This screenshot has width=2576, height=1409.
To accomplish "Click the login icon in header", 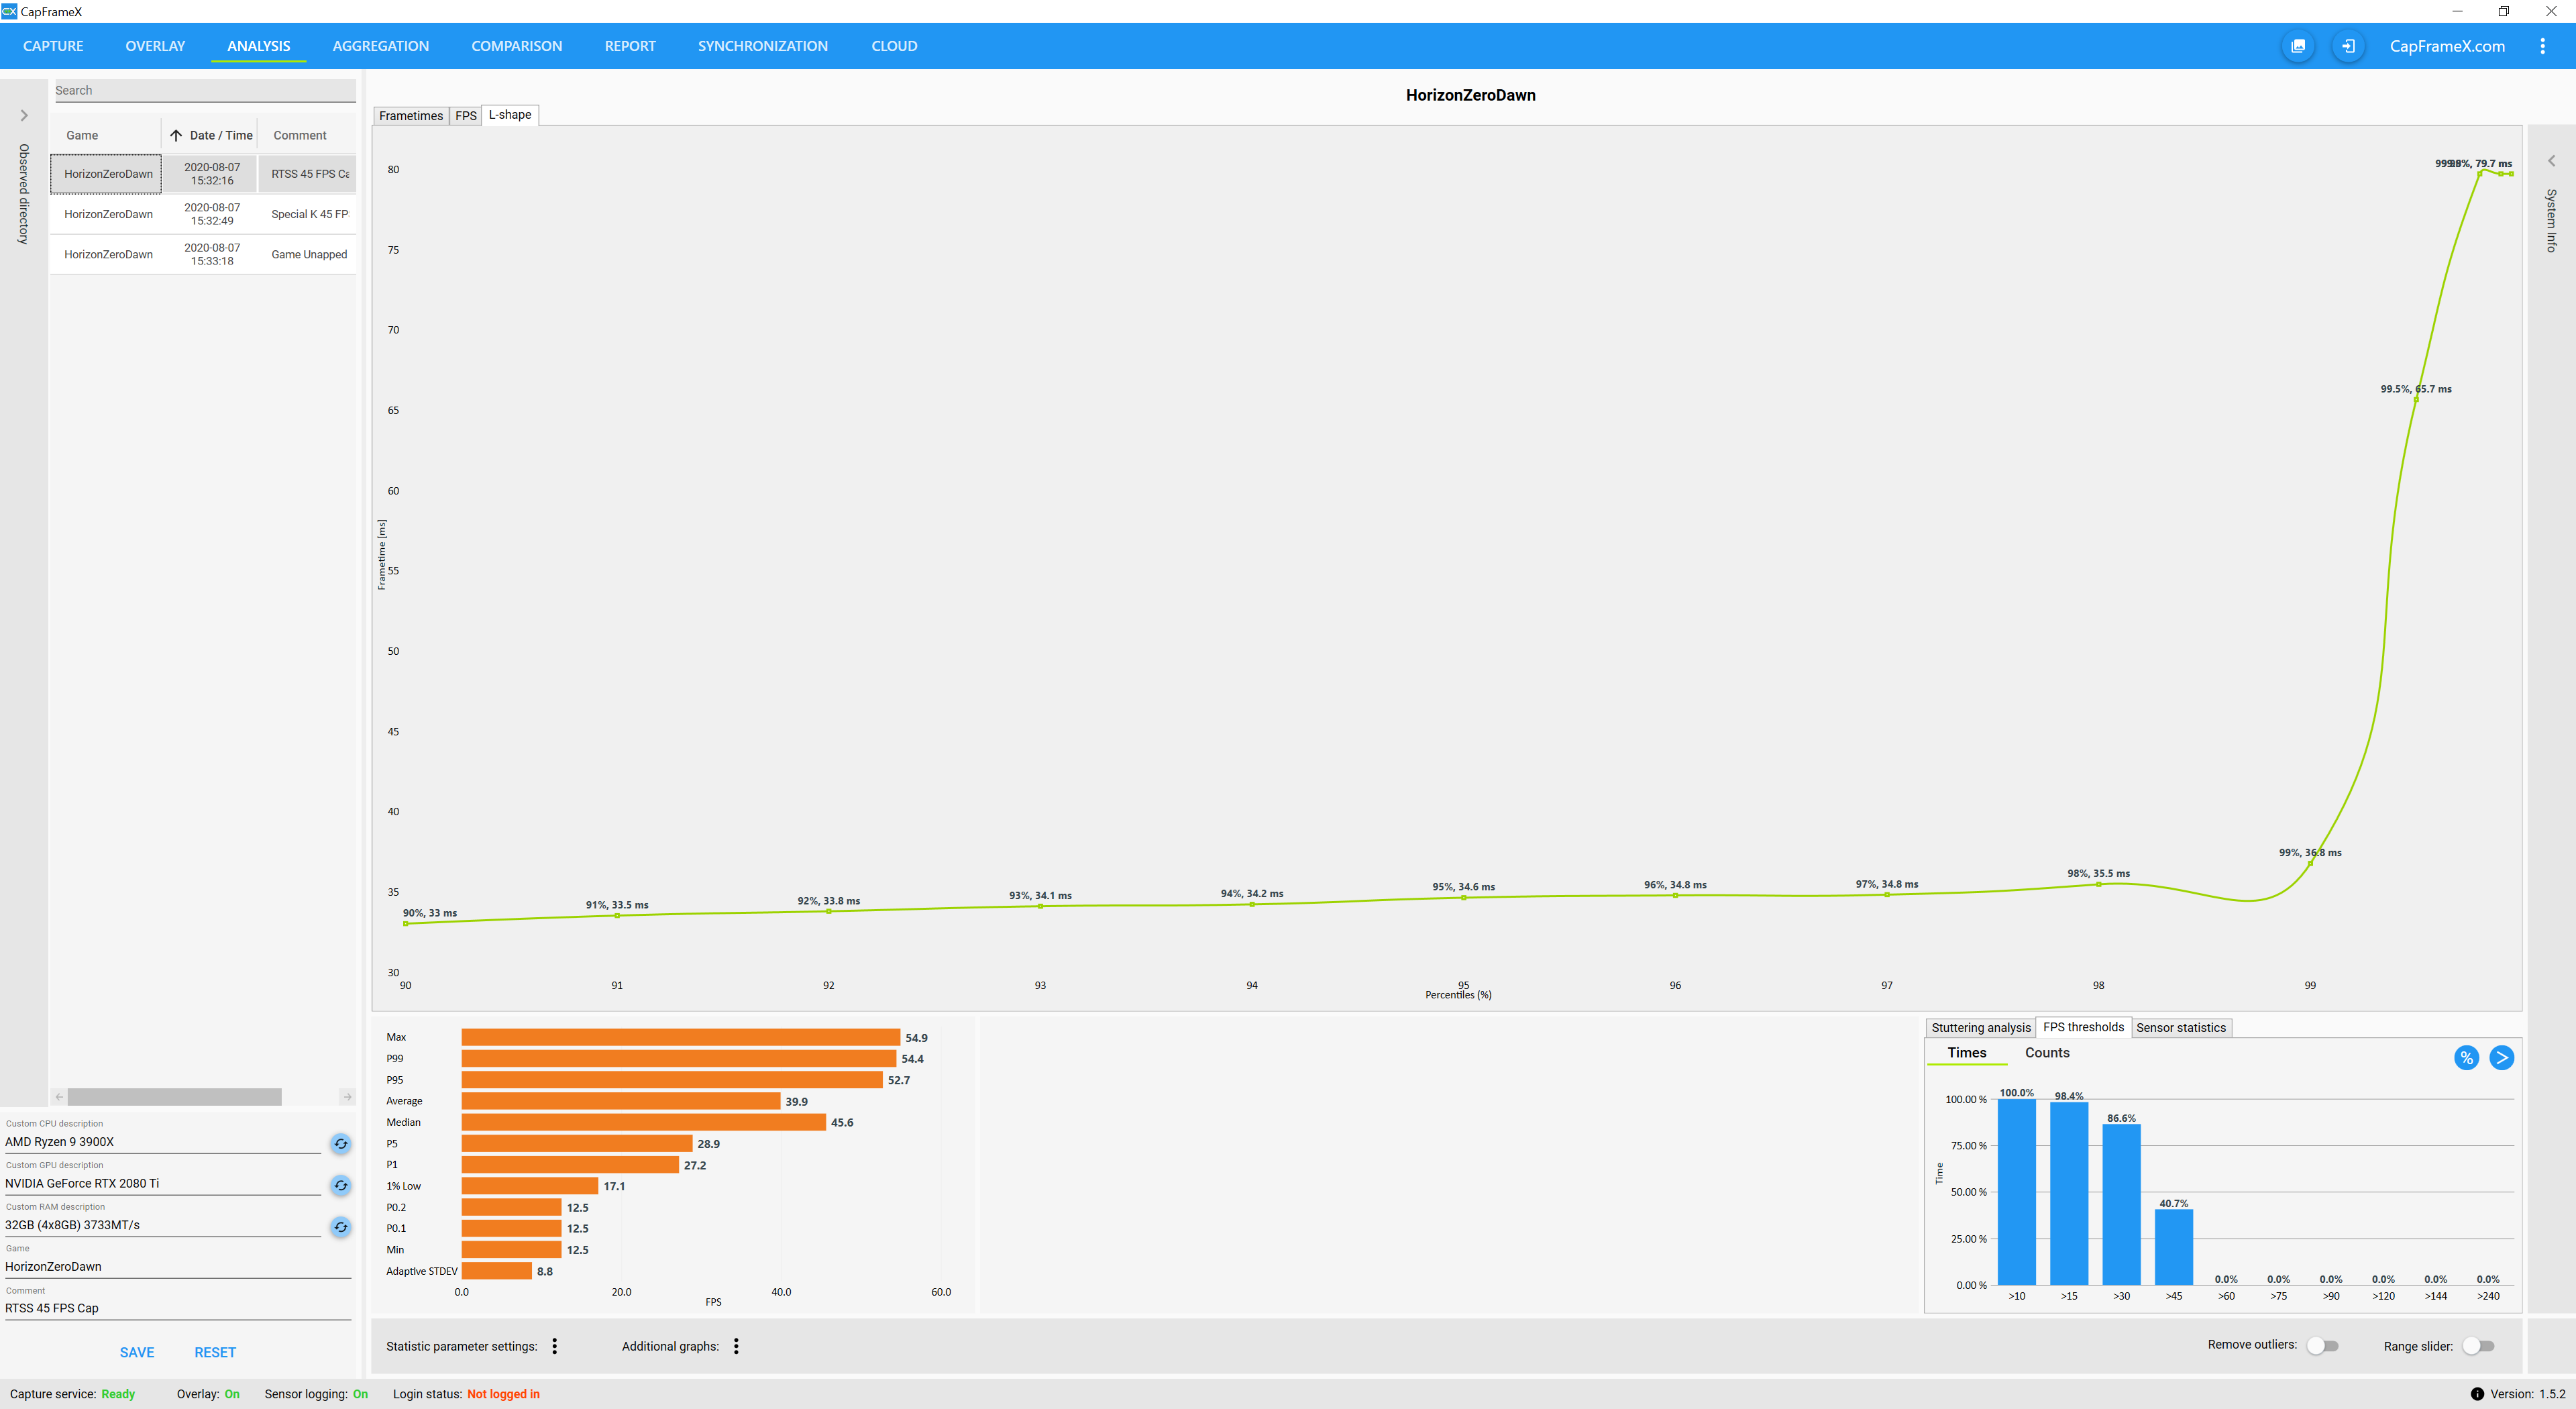I will [2347, 46].
